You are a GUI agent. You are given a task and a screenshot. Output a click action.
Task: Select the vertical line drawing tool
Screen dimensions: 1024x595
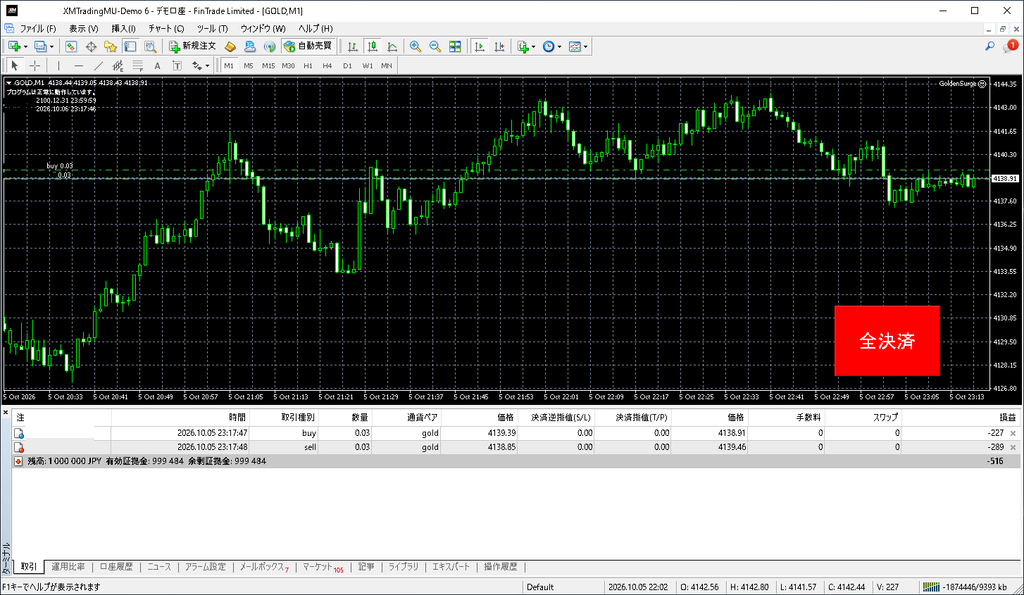click(59, 65)
